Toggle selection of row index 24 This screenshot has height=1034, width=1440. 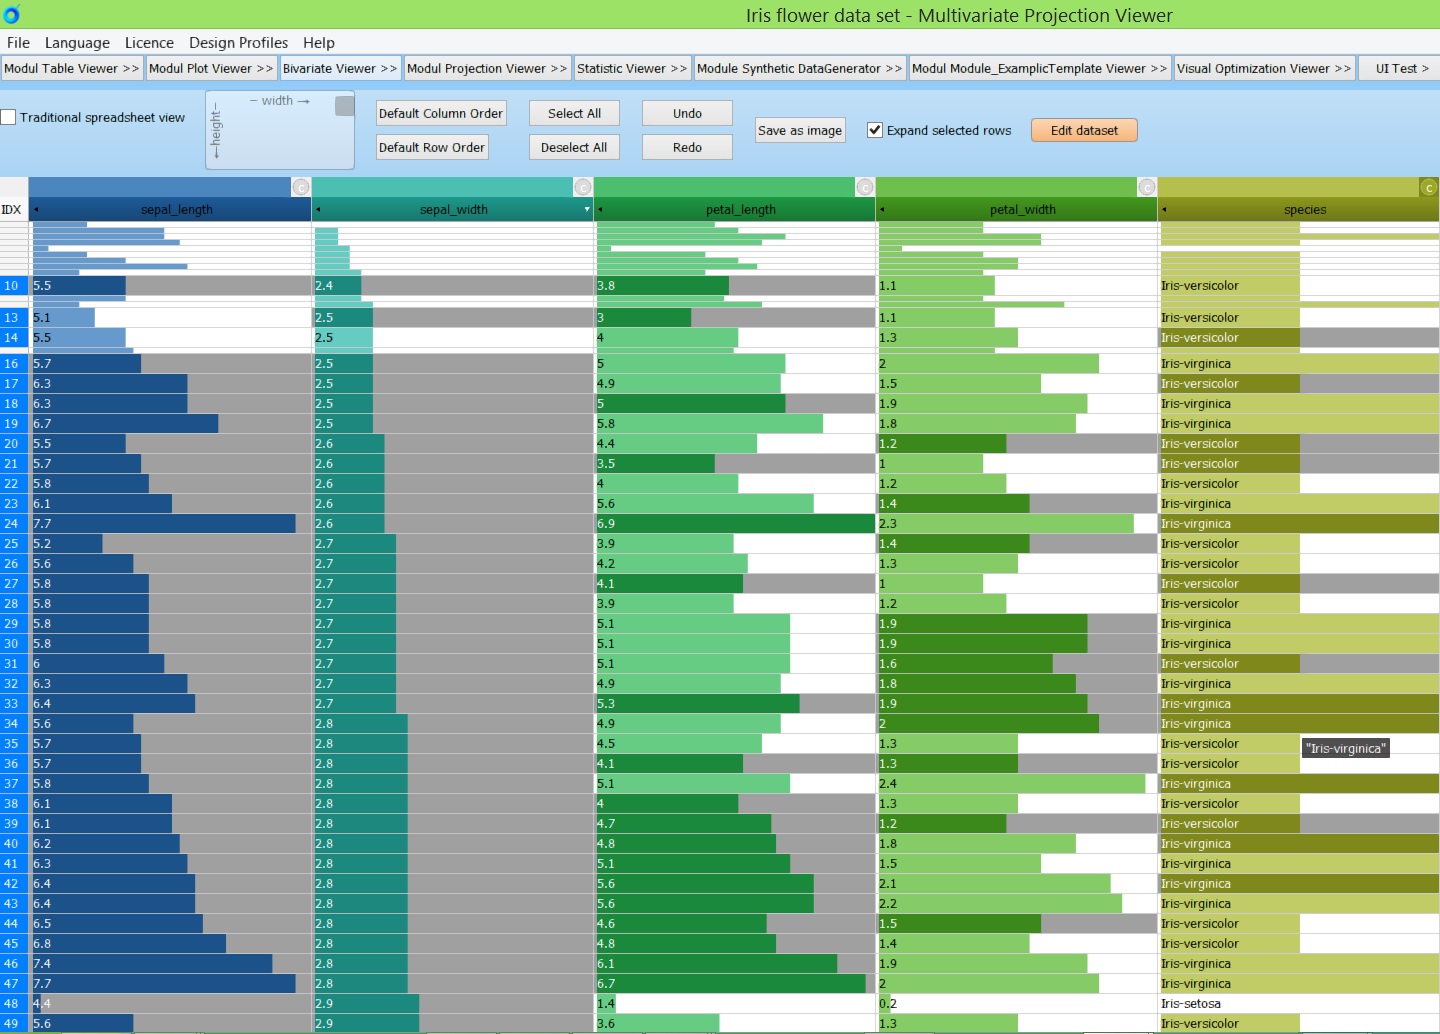[12, 524]
